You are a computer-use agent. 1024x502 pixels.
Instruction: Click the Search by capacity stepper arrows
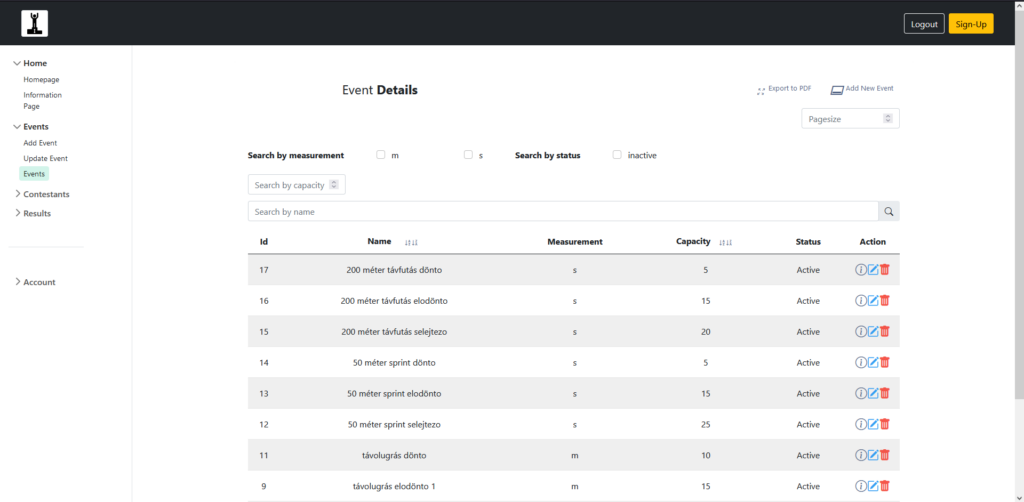tap(334, 185)
